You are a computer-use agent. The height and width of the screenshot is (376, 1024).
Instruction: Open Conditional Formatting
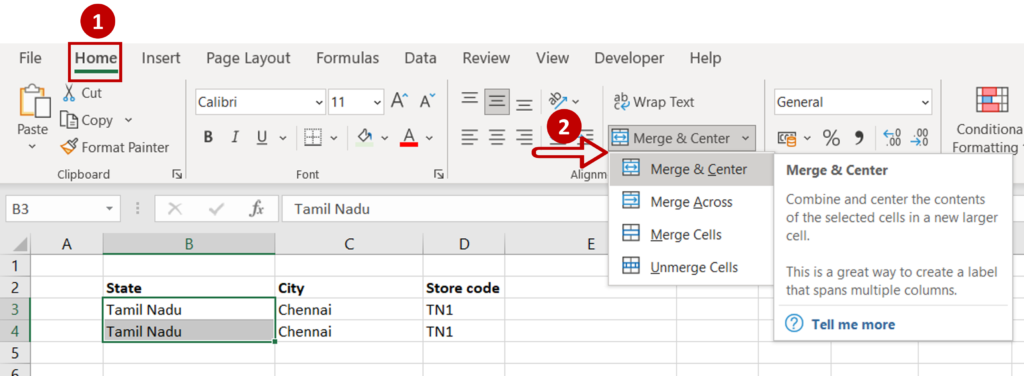tap(987, 120)
